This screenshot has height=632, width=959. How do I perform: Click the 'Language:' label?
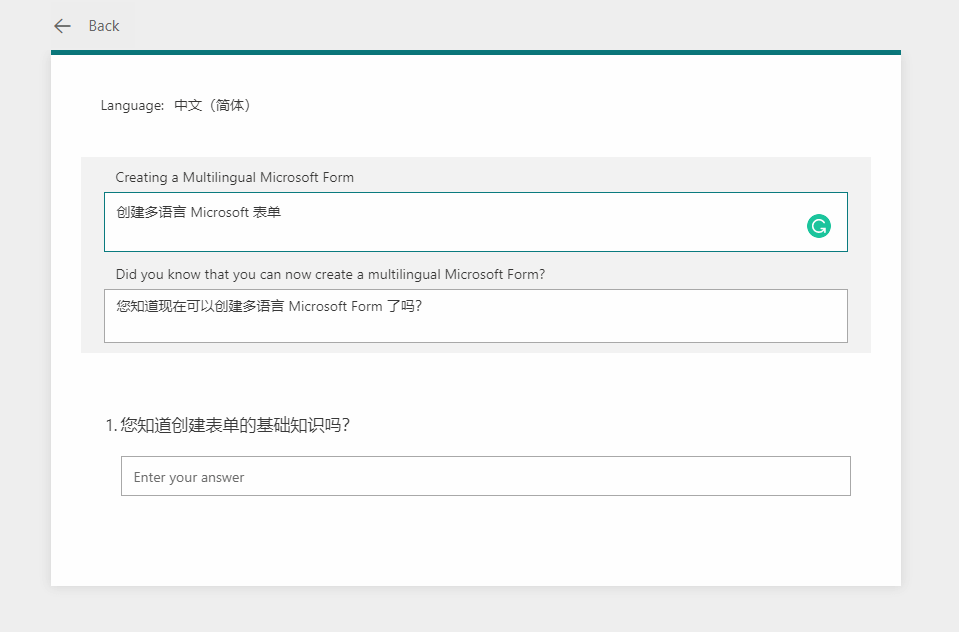(133, 105)
